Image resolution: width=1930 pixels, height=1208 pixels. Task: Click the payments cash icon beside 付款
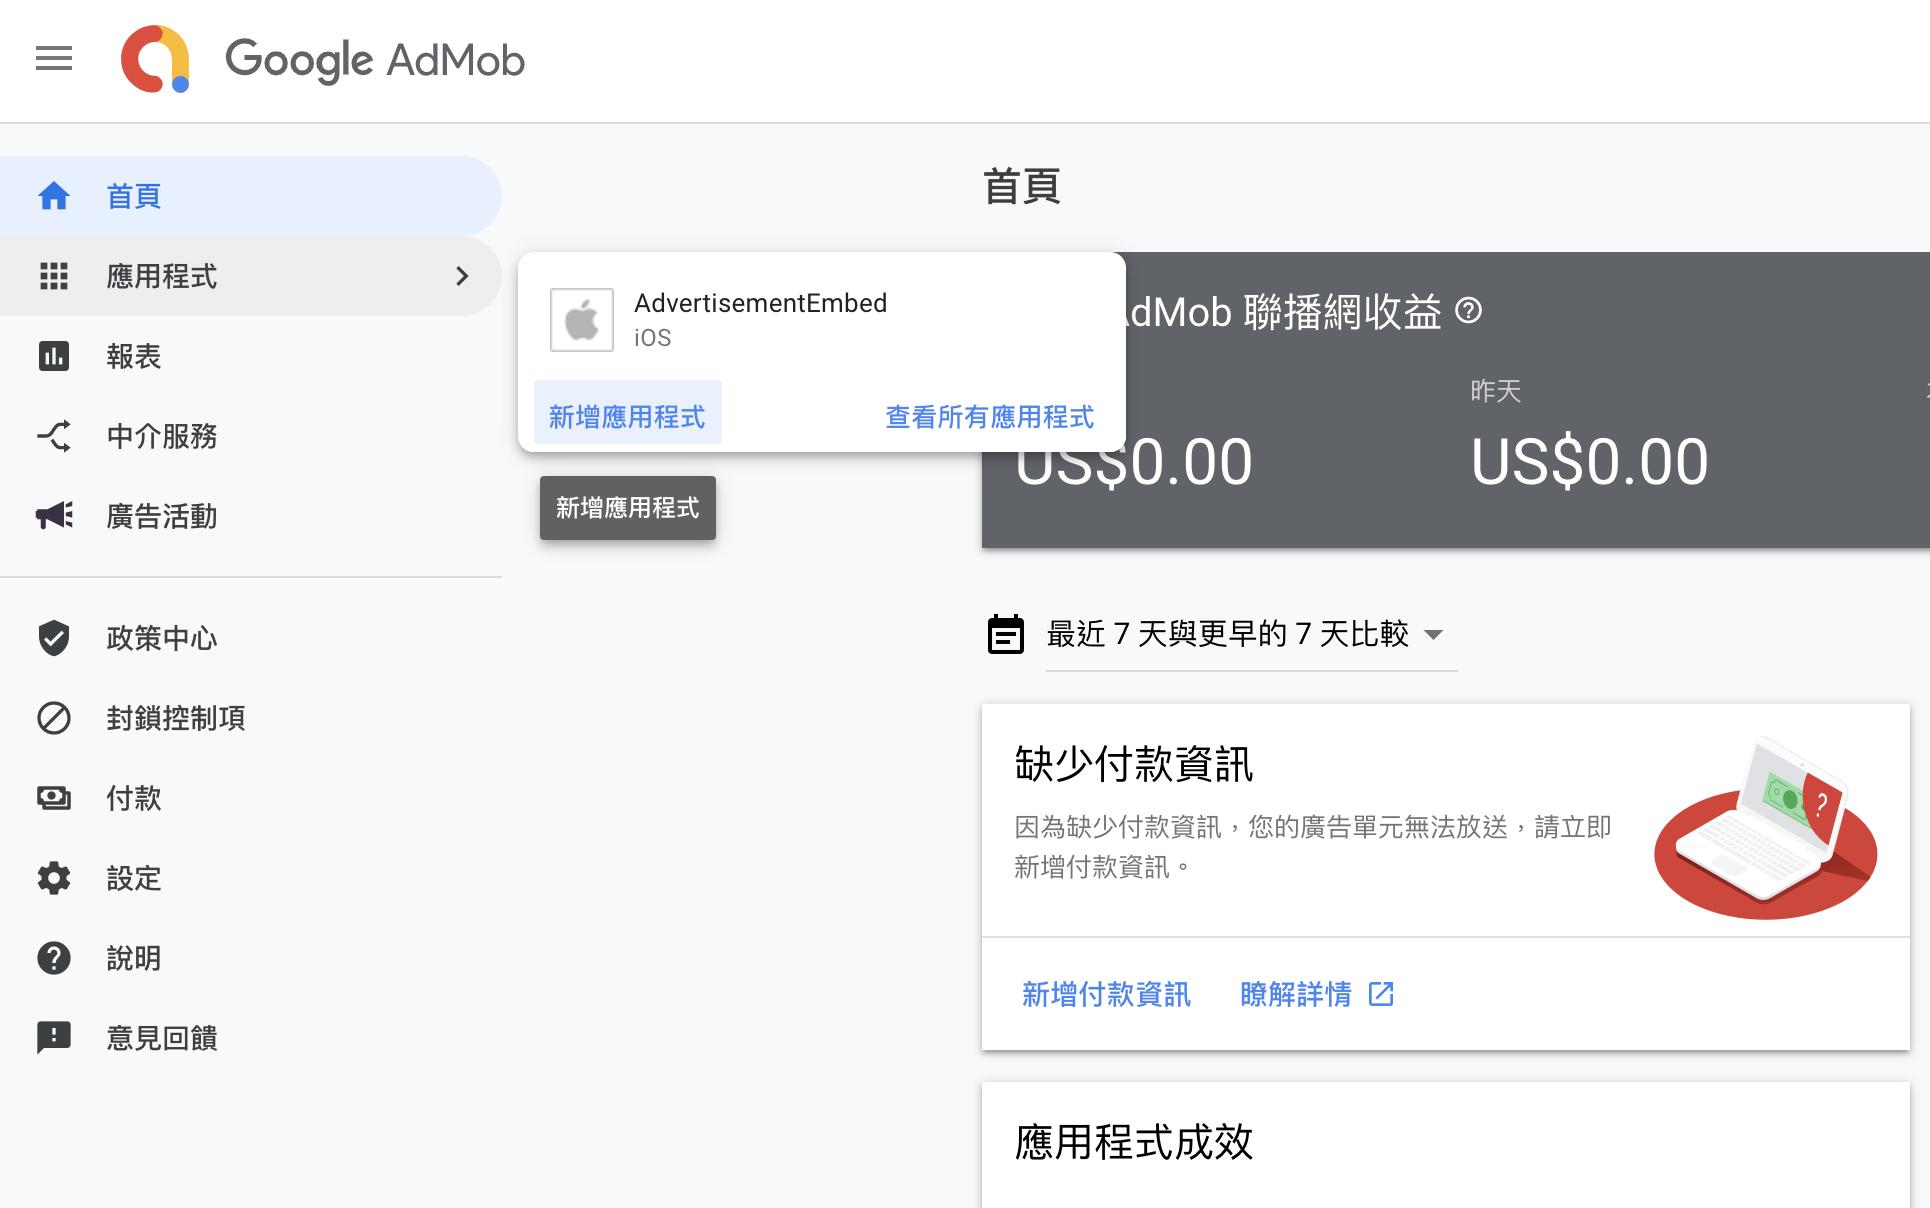pyautogui.click(x=54, y=798)
